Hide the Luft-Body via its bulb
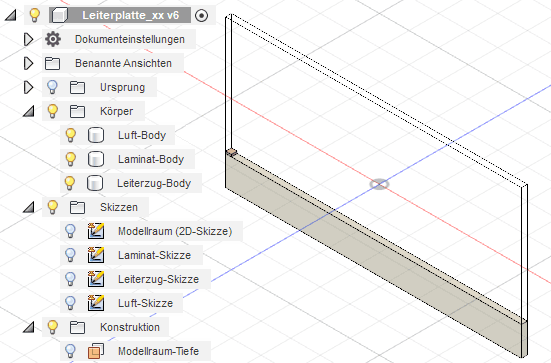The width and height of the screenshot is (551, 363). (71, 135)
